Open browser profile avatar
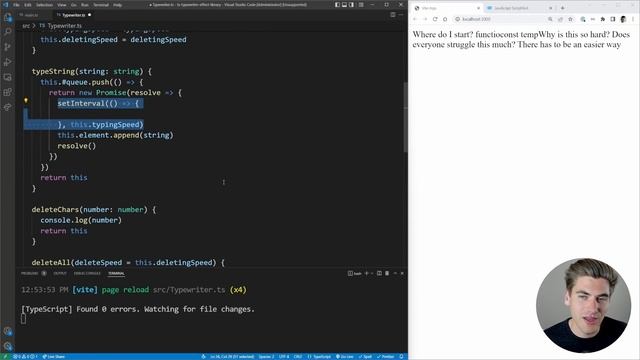Viewport: 640px width, 360px height. tap(623, 19)
